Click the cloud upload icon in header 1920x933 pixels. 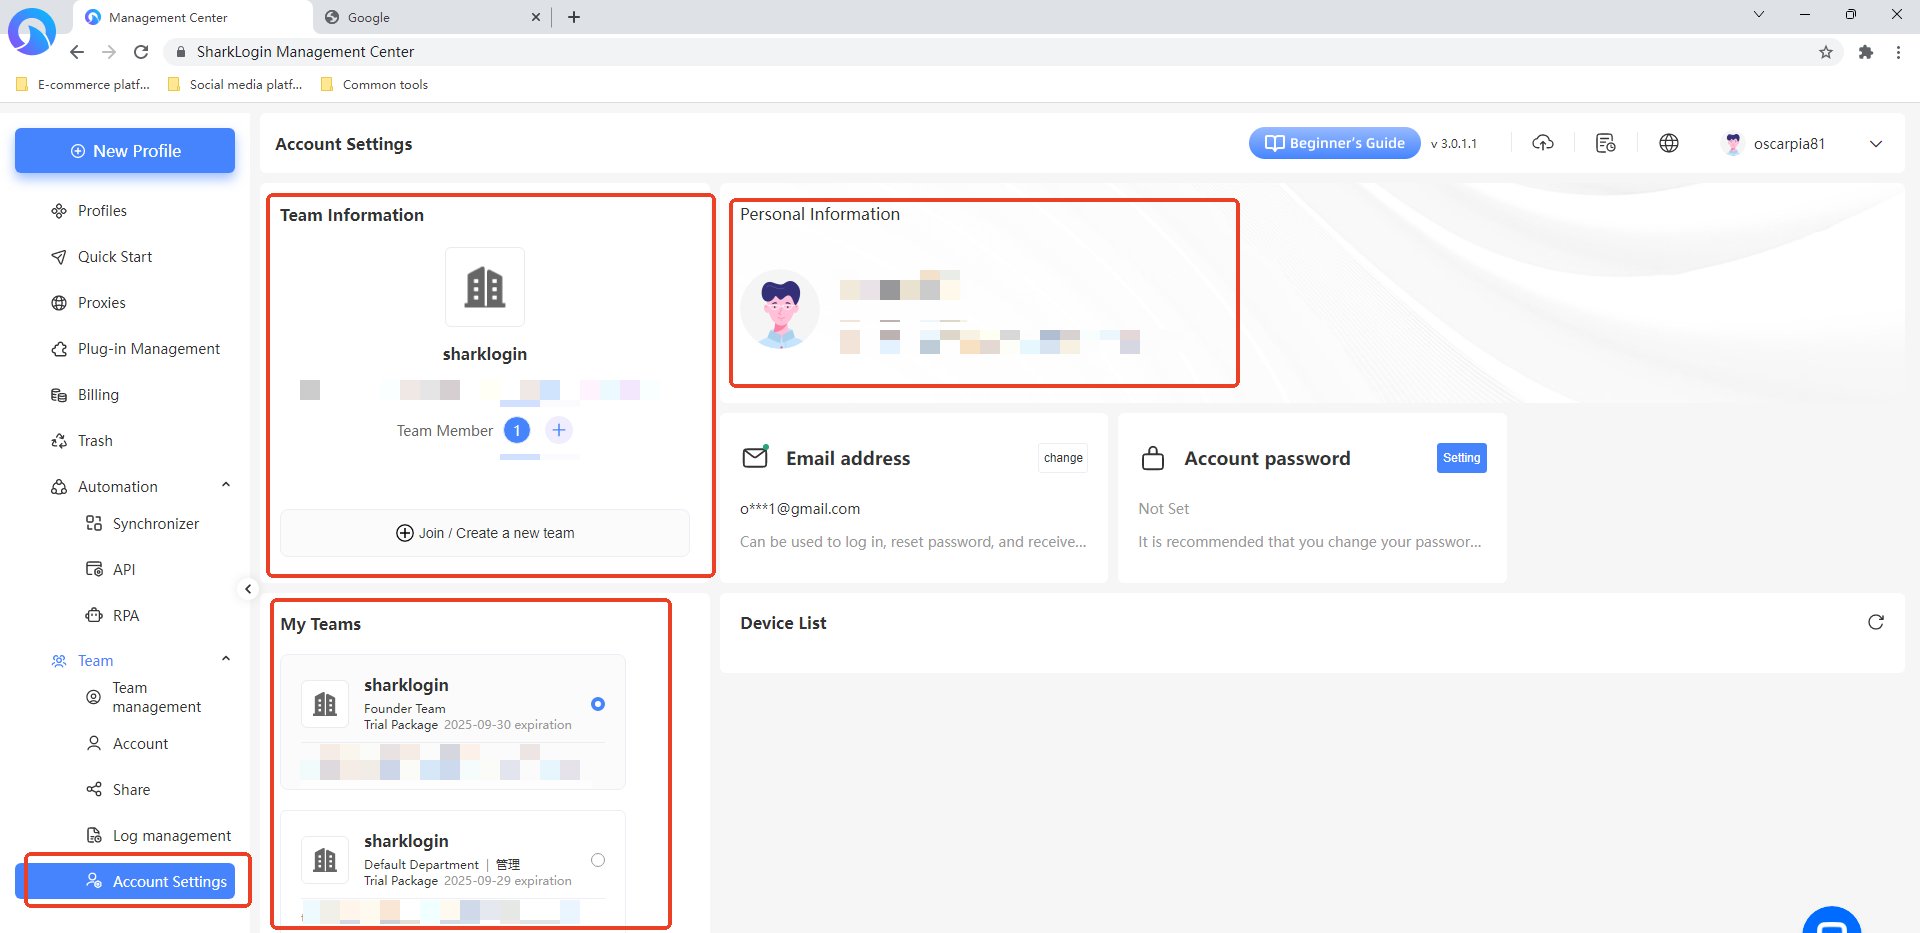(1543, 143)
